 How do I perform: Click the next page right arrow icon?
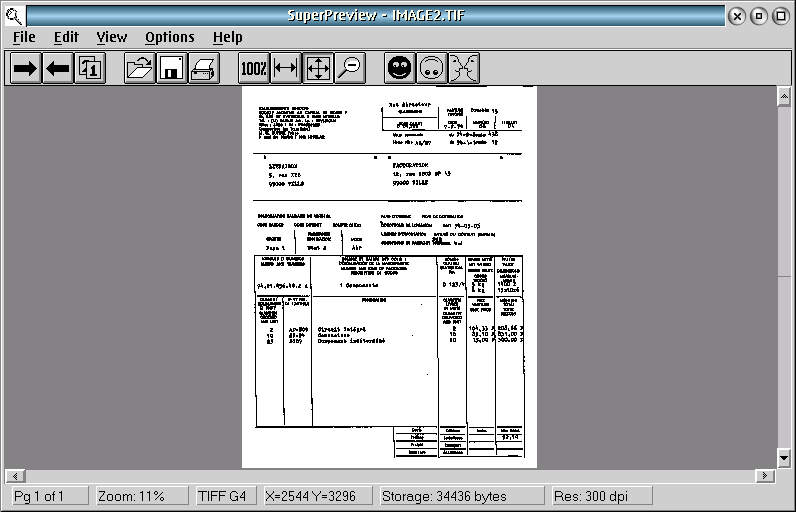[25, 68]
